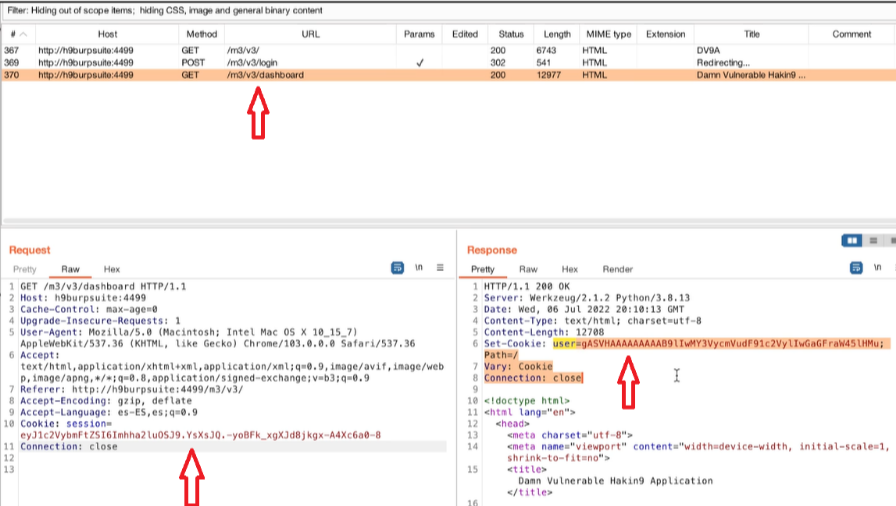Open Request editor hamburger menu
This screenshot has height=506, width=896.
[440, 267]
